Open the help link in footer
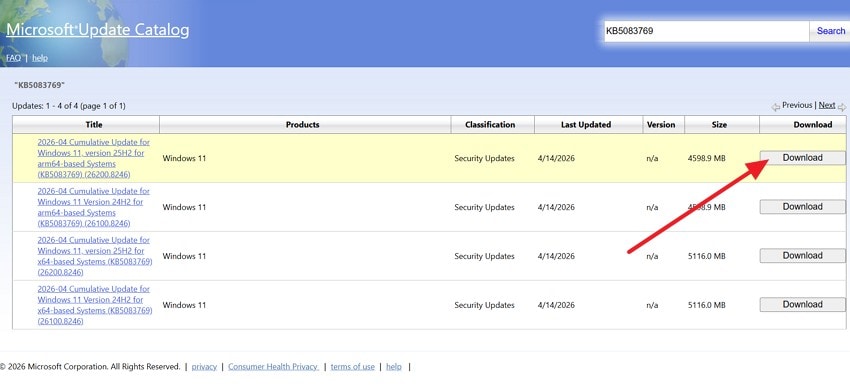The image size is (850, 390). pyautogui.click(x=394, y=367)
